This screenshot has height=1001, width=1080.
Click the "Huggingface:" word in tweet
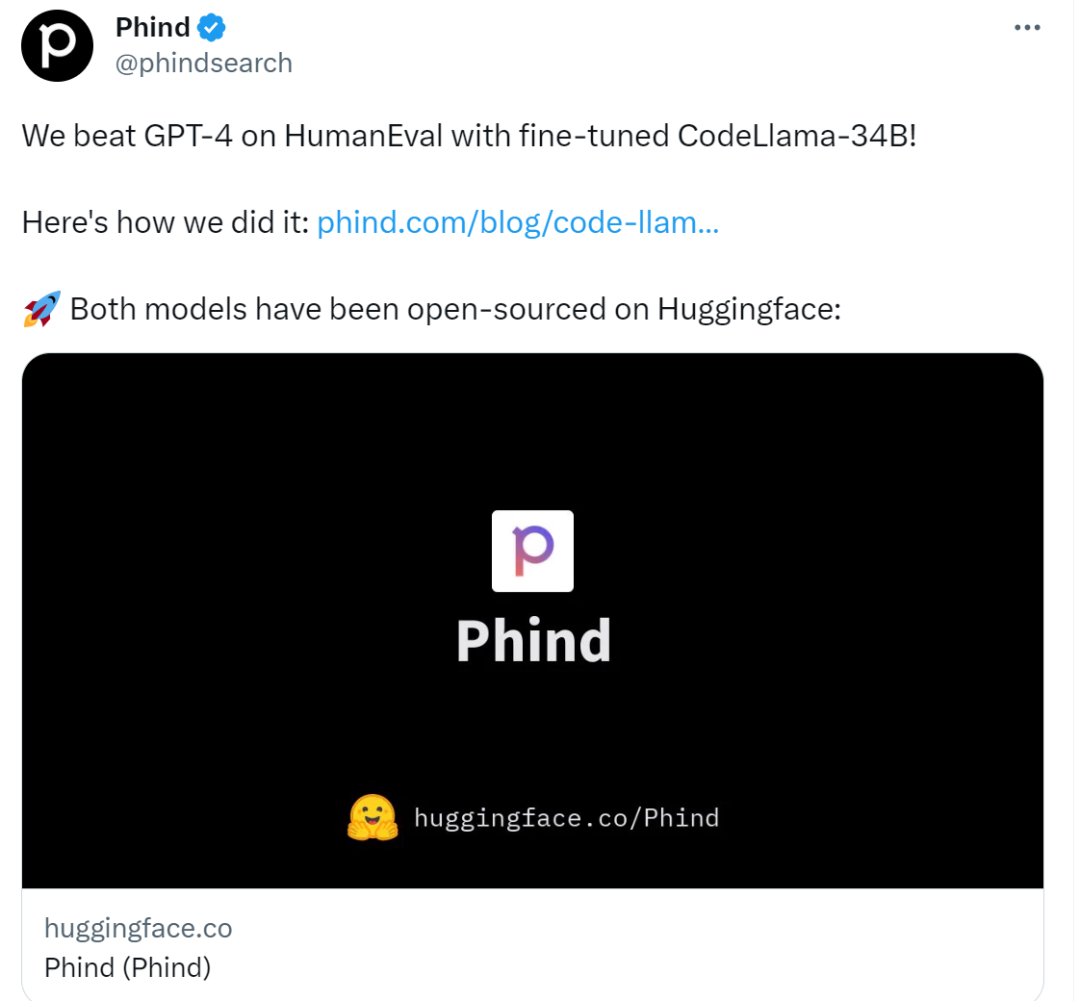tap(749, 309)
